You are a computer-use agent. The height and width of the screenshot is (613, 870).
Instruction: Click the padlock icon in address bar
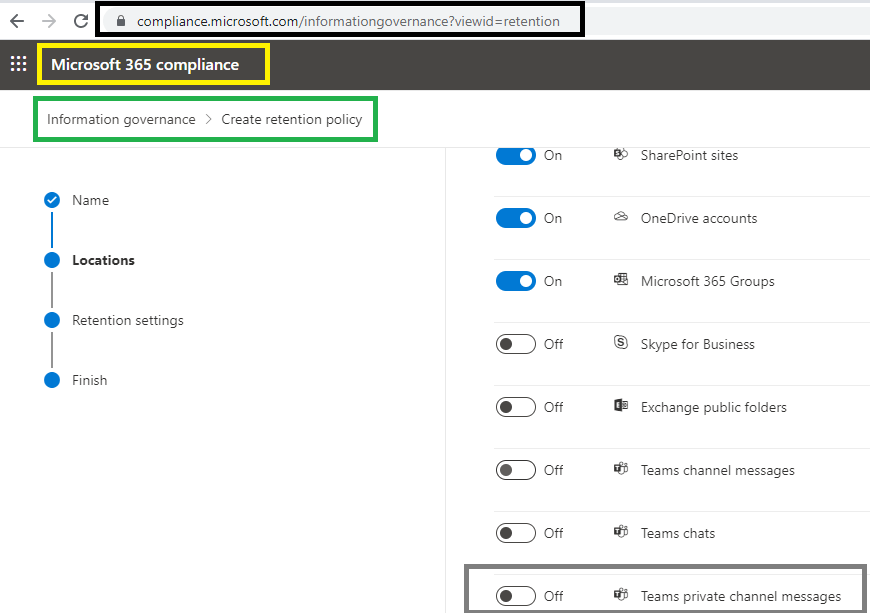click(x=121, y=20)
